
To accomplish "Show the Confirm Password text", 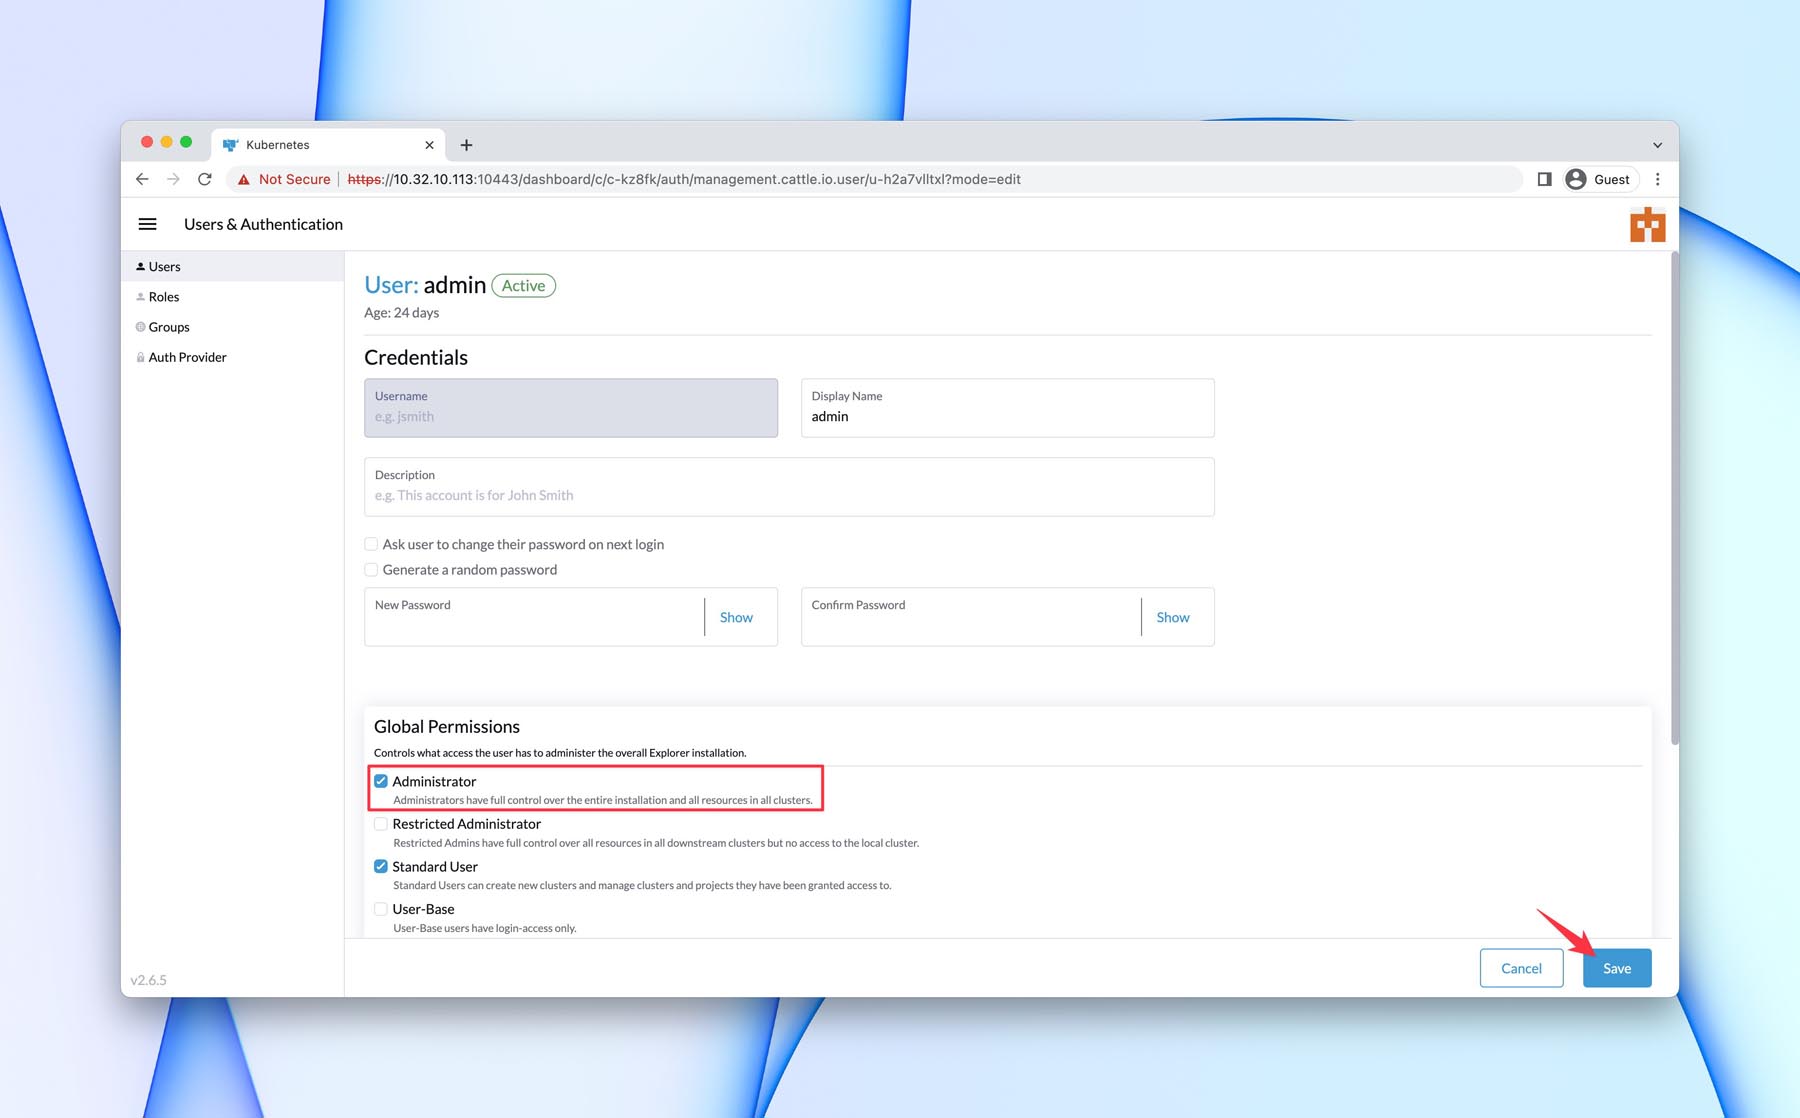I will pyautogui.click(x=1173, y=617).
